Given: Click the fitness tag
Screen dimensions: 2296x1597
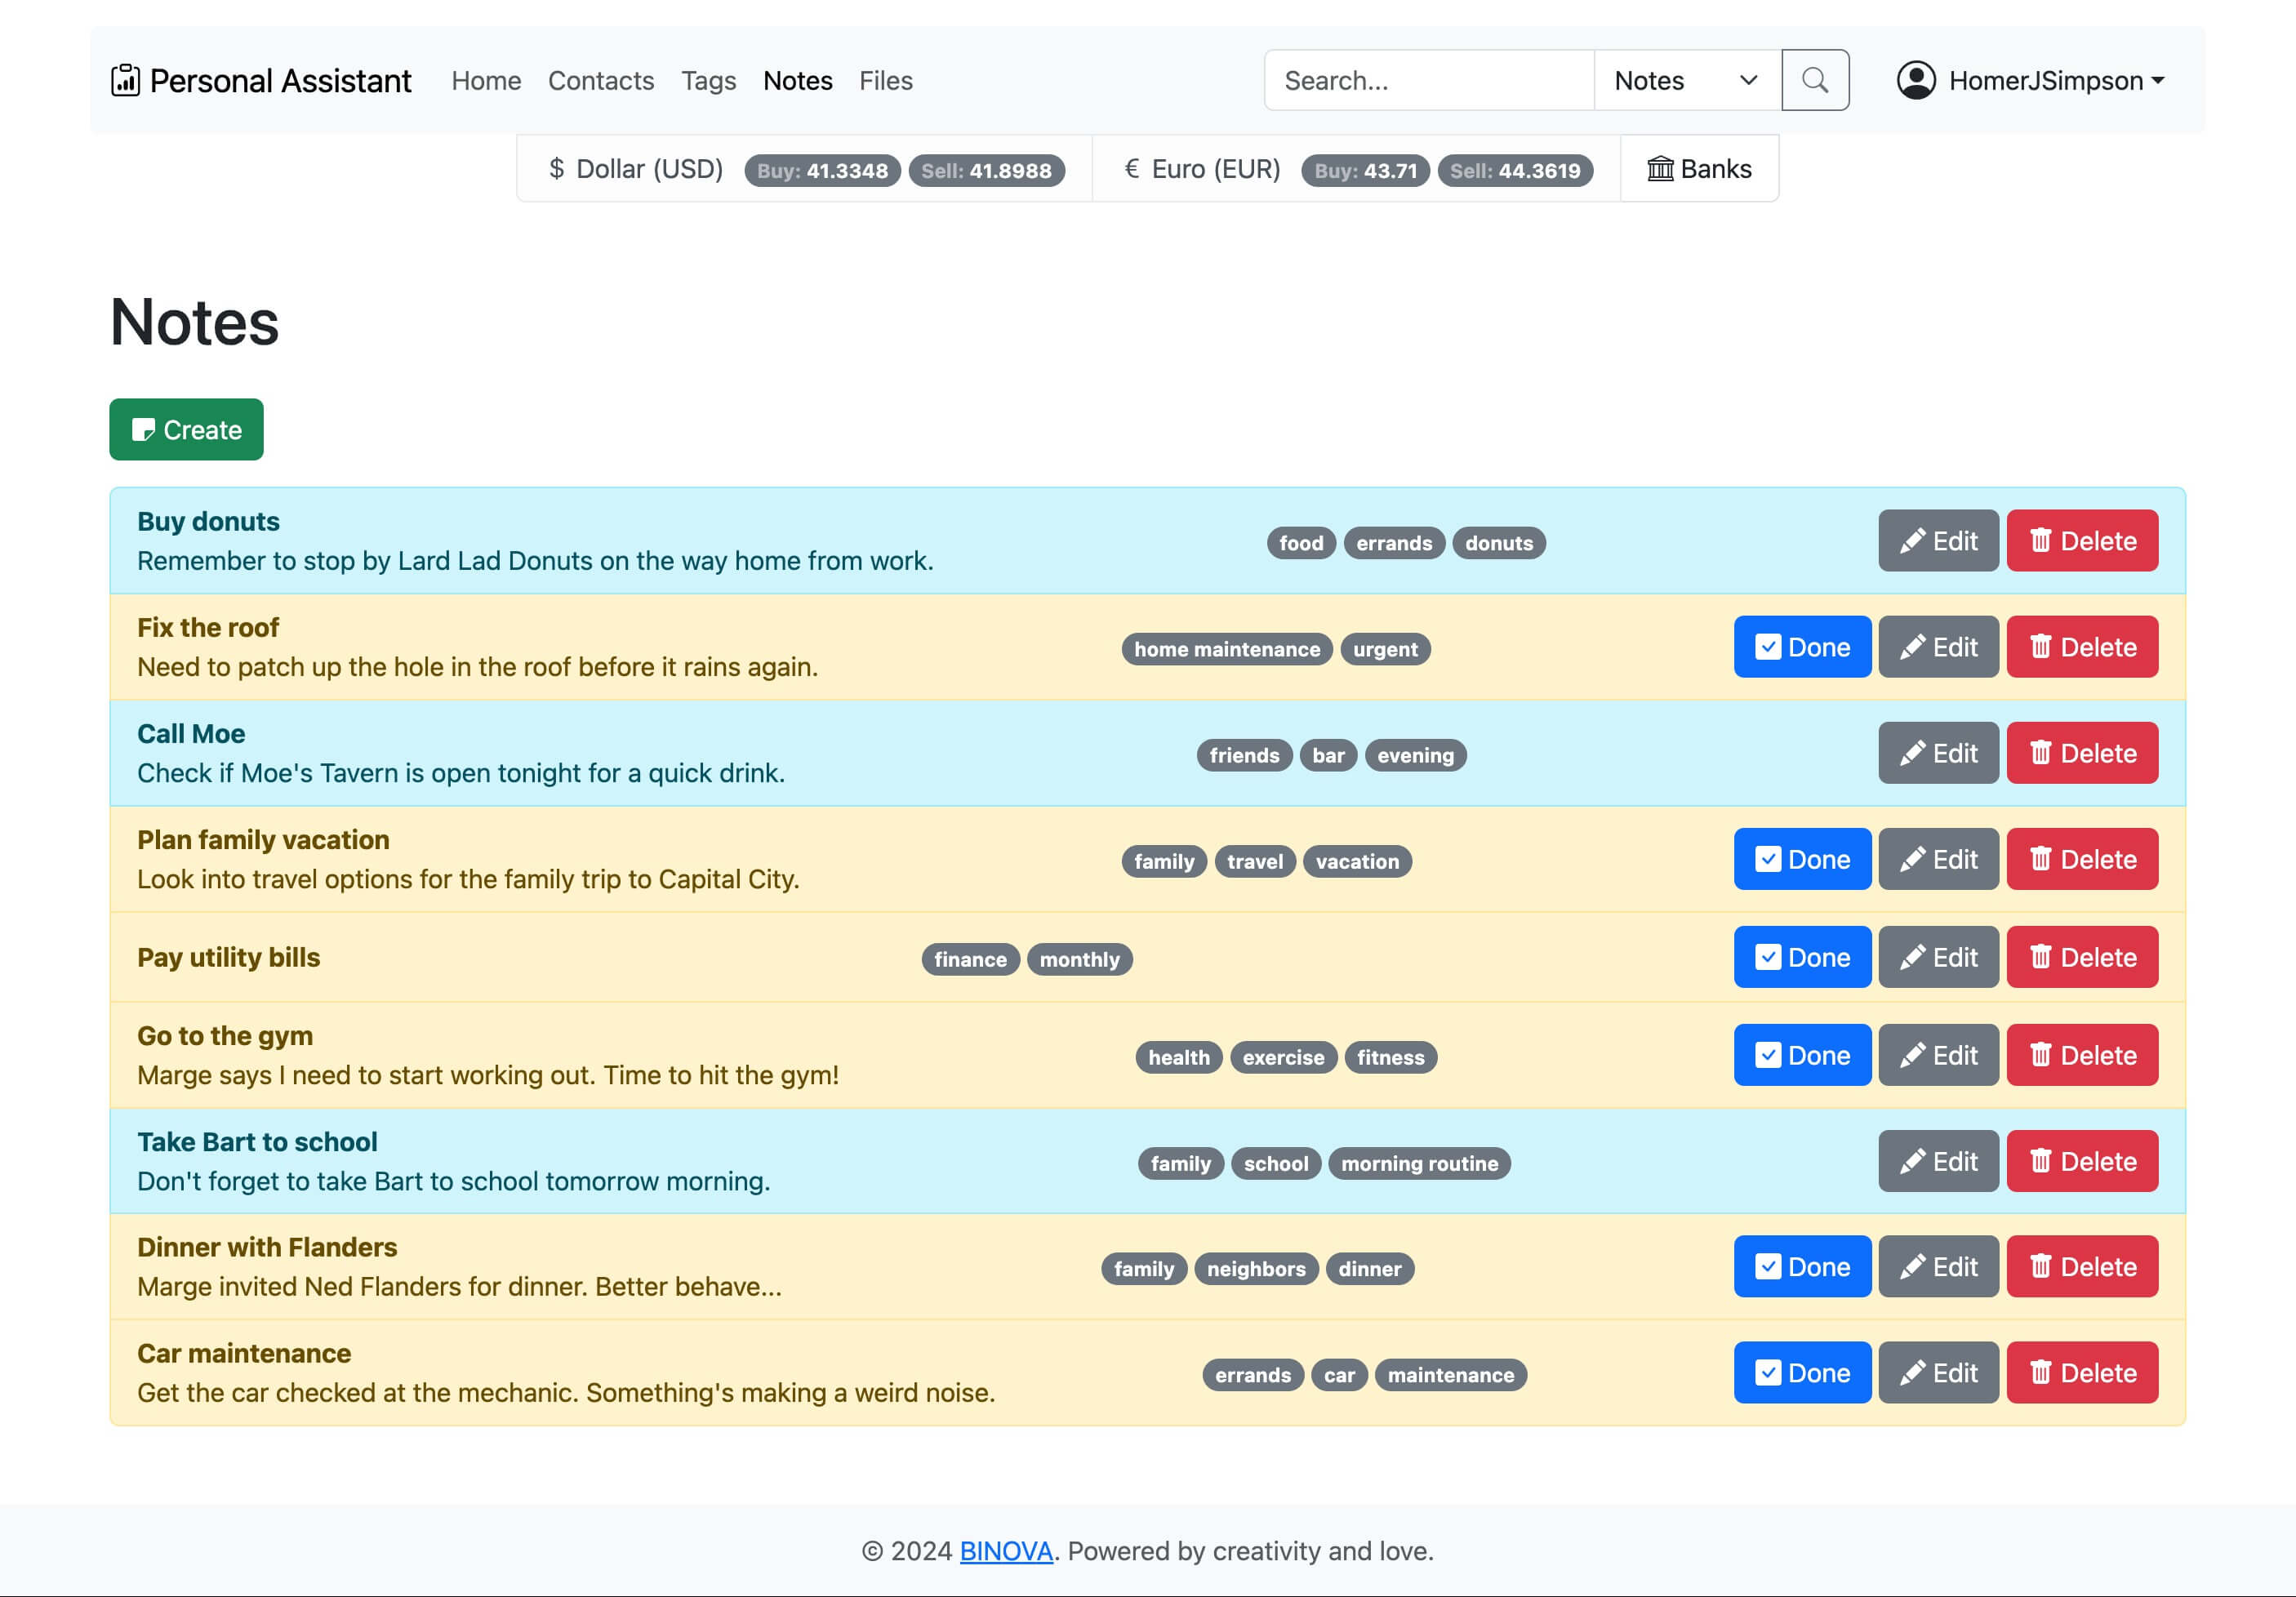Looking at the screenshot, I should [1390, 1057].
